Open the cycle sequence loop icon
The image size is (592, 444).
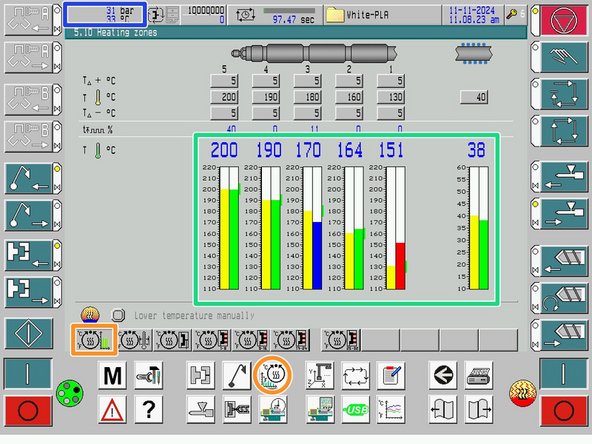(x=355, y=376)
